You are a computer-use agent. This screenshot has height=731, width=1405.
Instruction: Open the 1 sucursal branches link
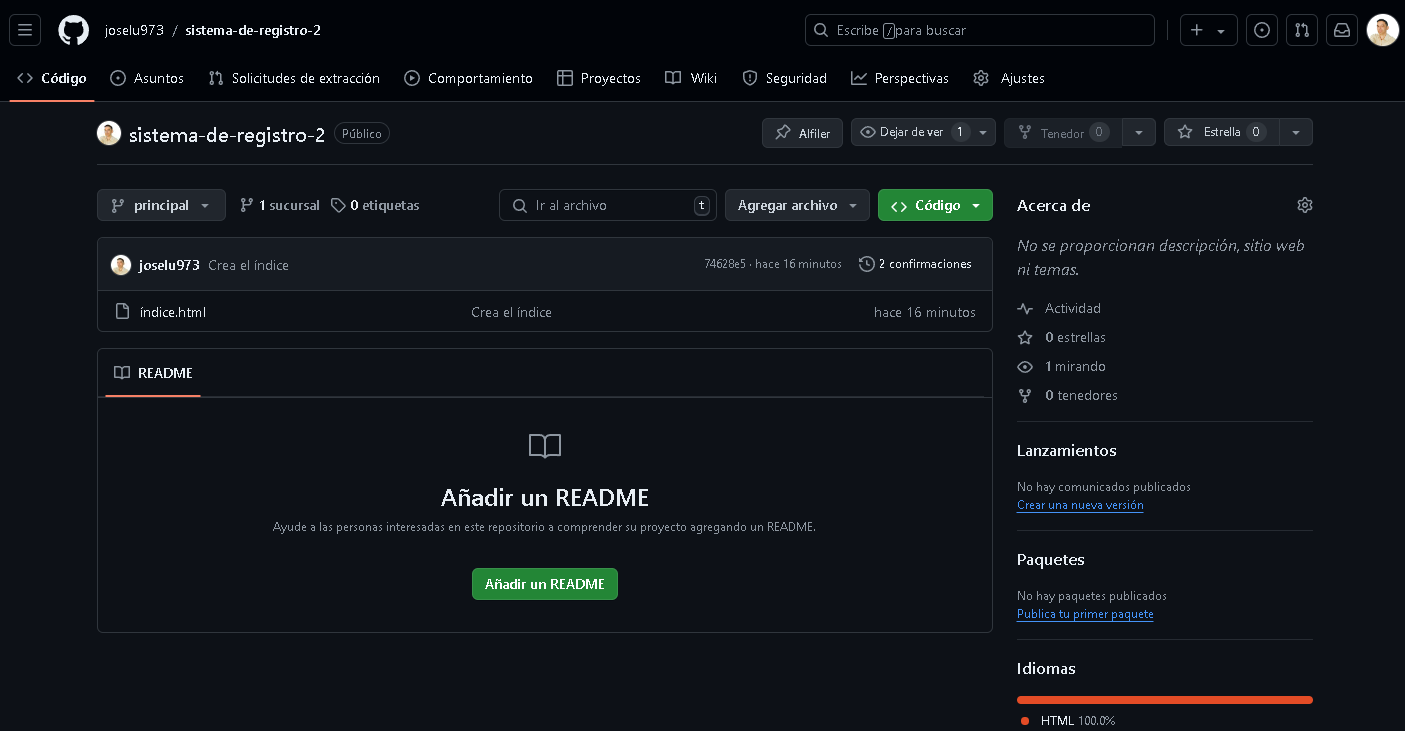coord(280,205)
